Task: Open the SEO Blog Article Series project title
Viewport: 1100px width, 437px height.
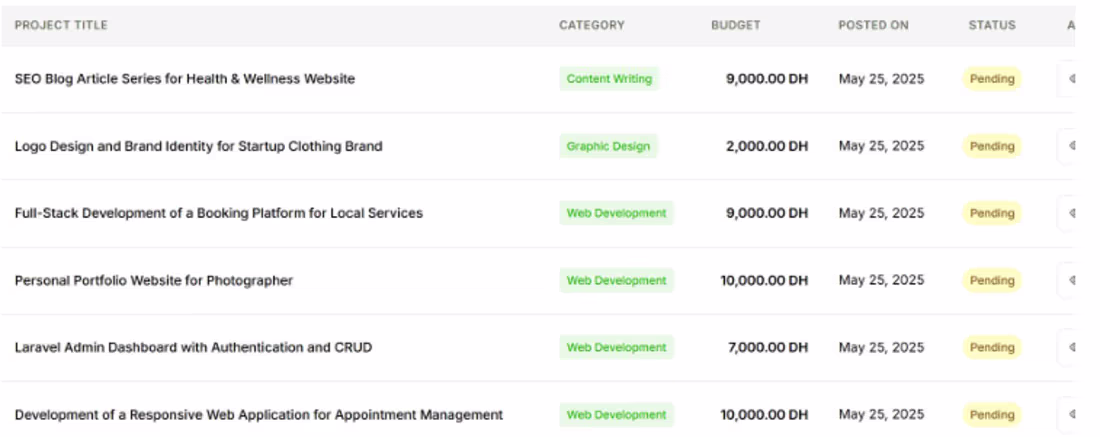Action: pos(185,79)
